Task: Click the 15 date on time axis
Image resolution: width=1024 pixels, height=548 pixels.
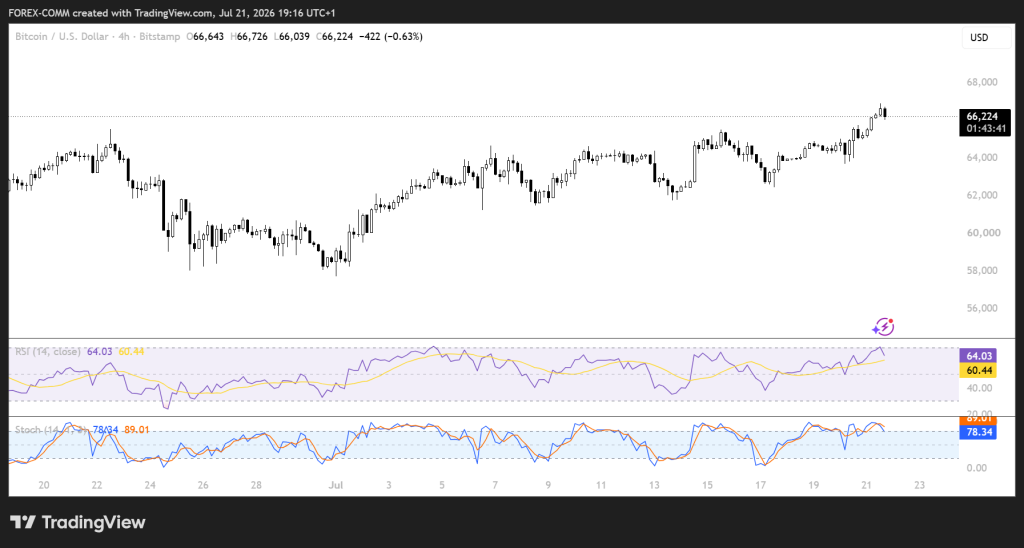Action: tap(707, 485)
